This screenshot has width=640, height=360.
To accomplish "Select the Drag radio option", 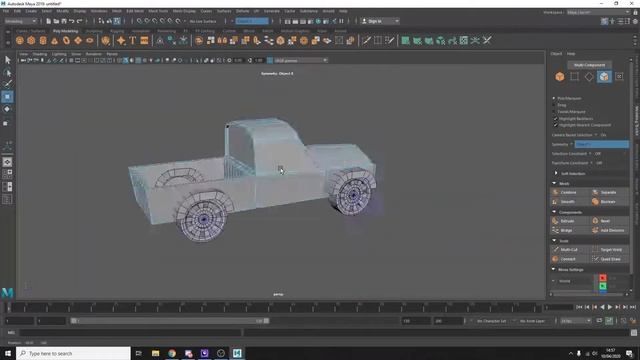I will coord(554,105).
